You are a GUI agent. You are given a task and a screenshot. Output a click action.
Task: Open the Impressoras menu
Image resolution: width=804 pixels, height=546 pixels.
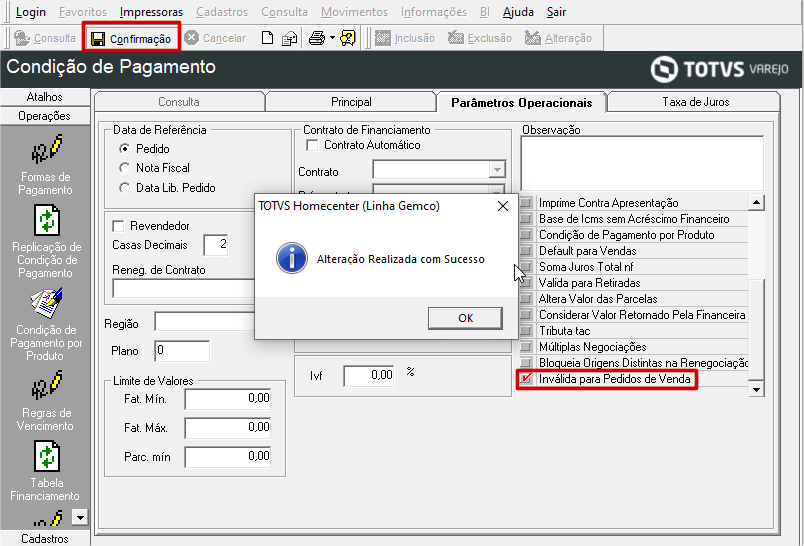151,12
